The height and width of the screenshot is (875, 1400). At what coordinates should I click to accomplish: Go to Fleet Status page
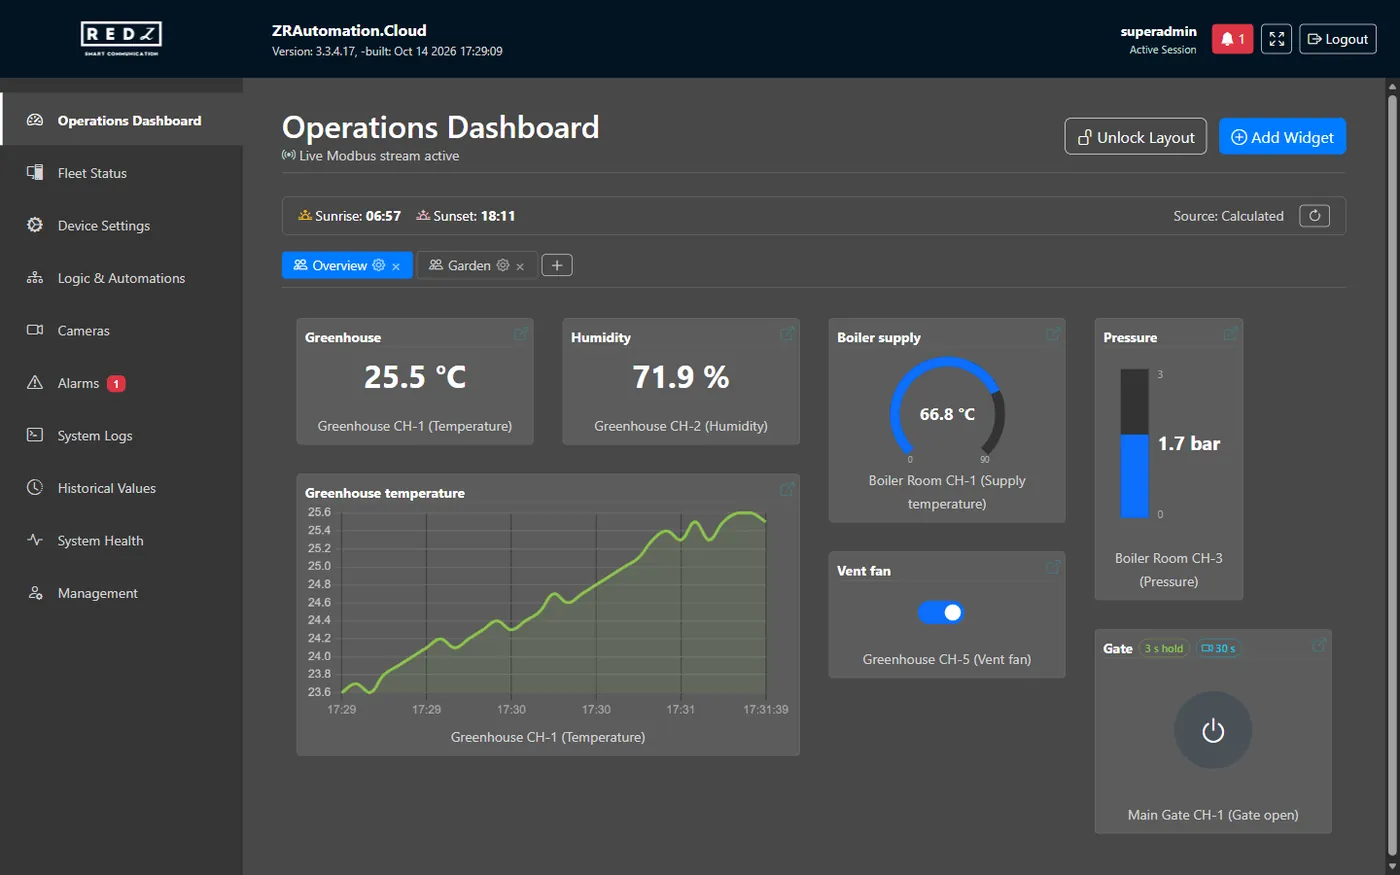122,173
